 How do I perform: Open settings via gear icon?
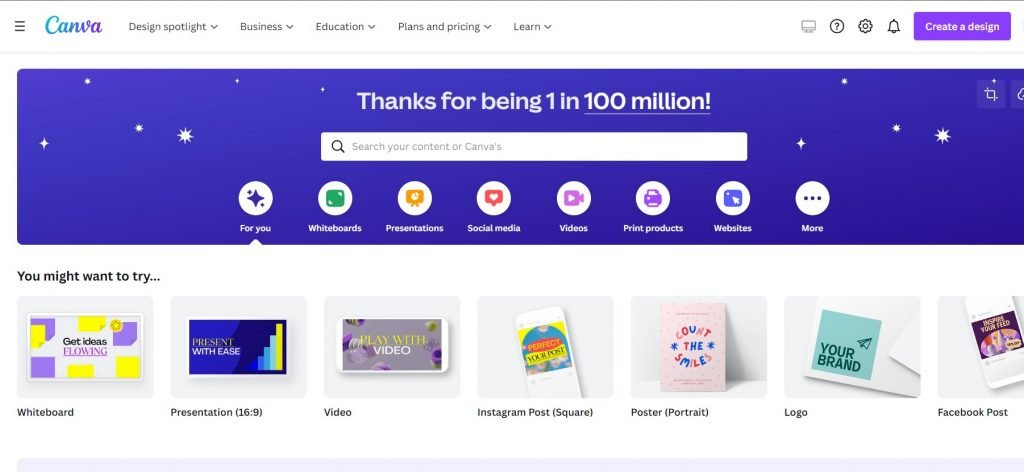tap(866, 26)
